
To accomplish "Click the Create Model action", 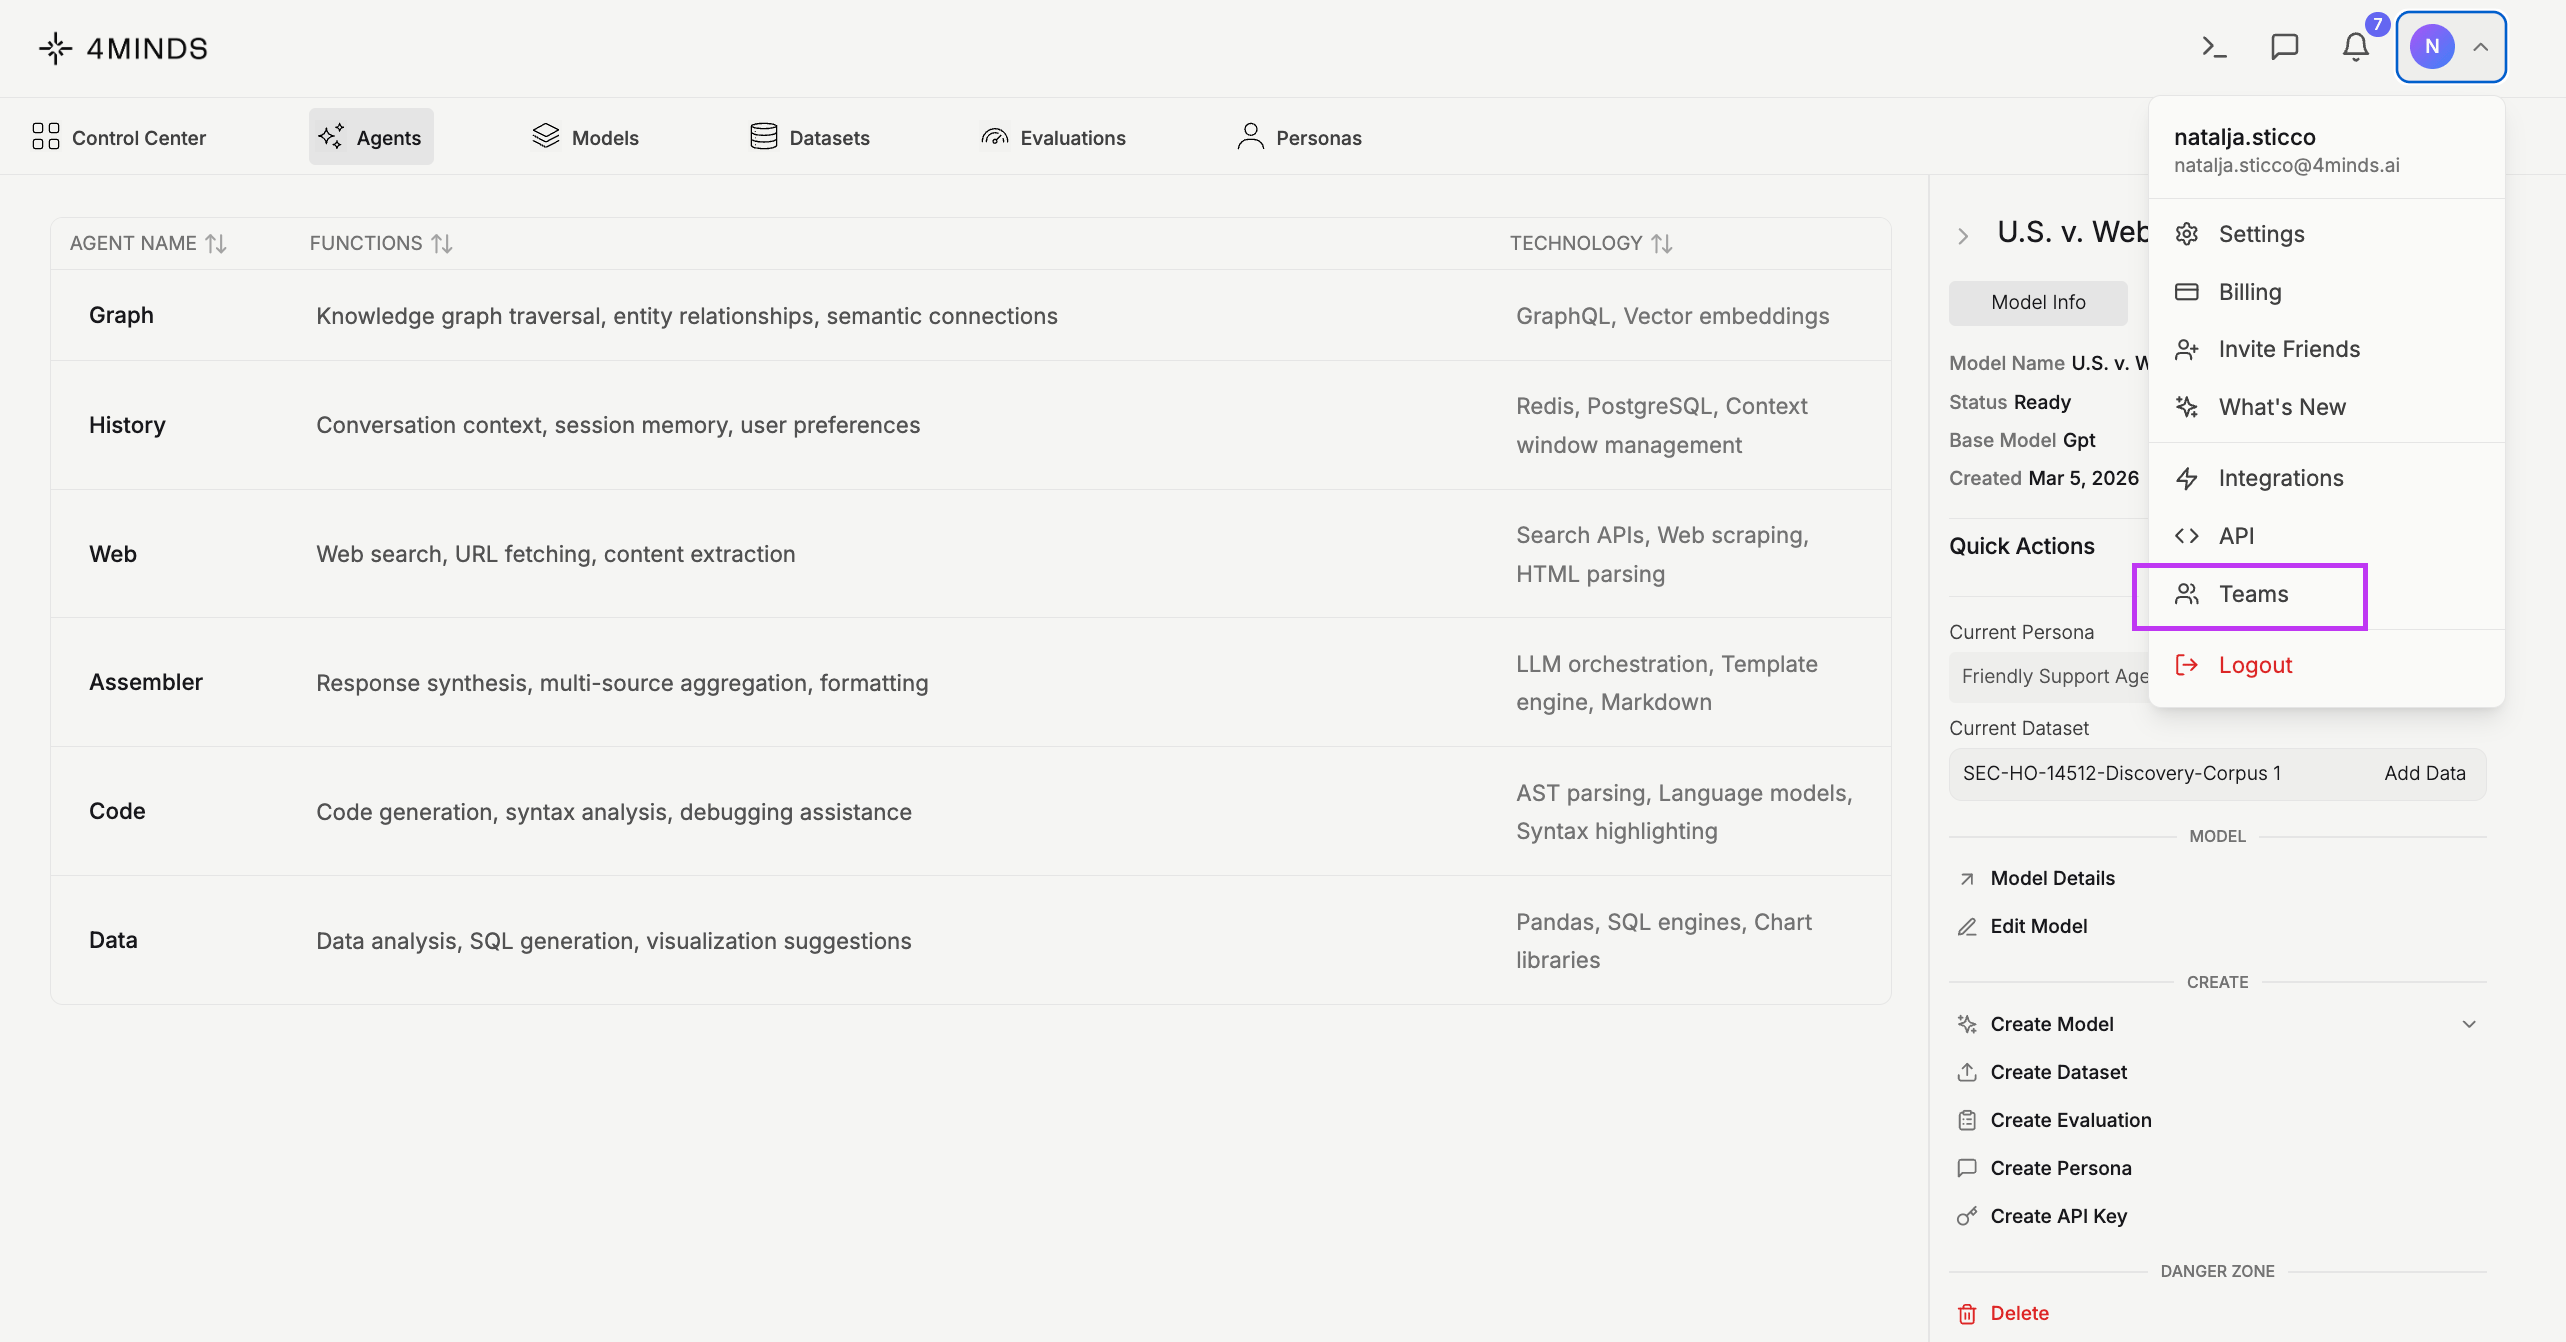I will [x=2051, y=1024].
